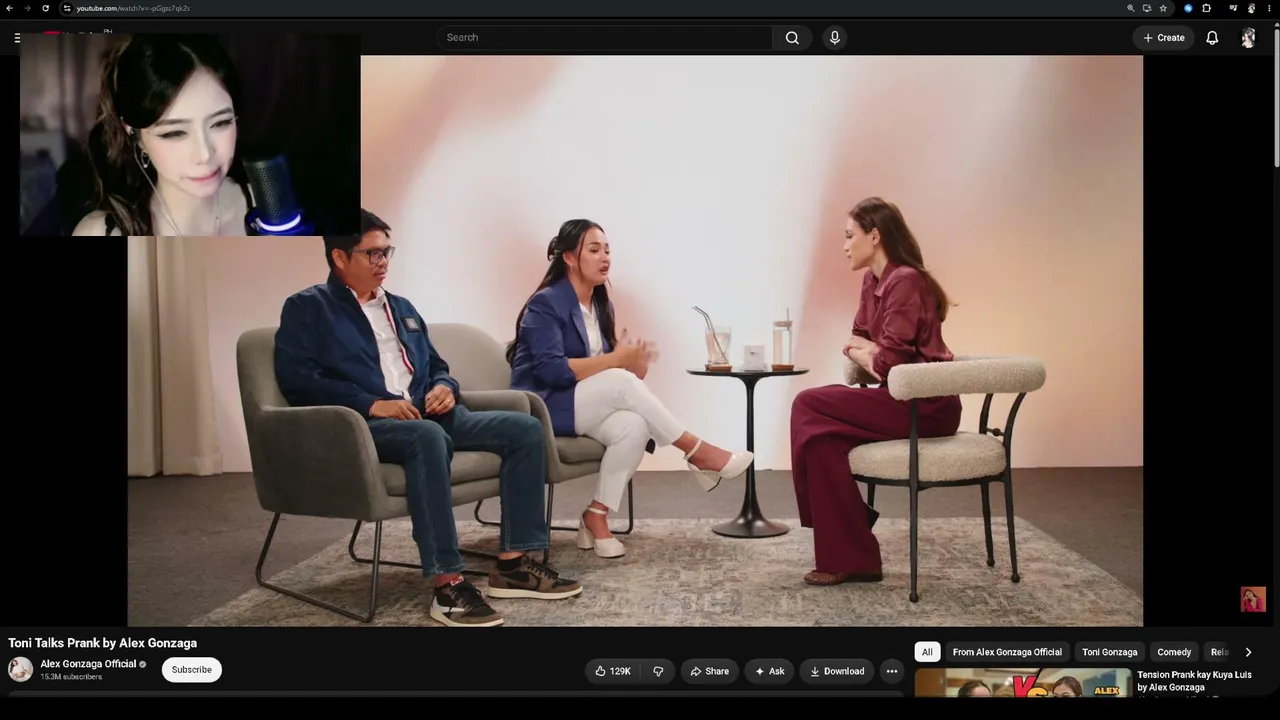Start voice search with the microphone icon
The height and width of the screenshot is (720, 1280).
coord(835,38)
